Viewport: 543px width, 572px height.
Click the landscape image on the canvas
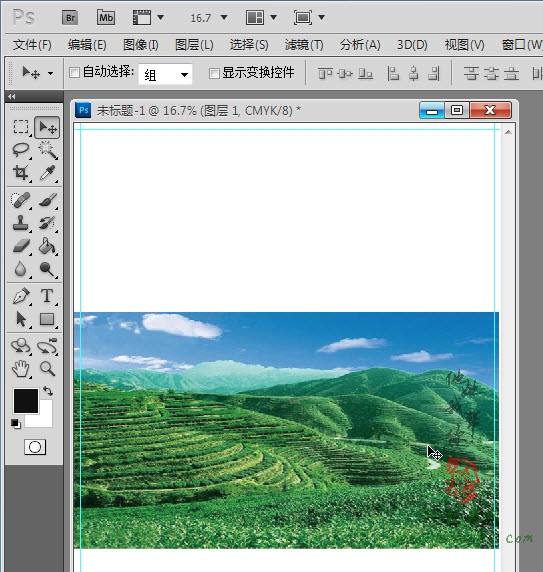[x=286, y=430]
